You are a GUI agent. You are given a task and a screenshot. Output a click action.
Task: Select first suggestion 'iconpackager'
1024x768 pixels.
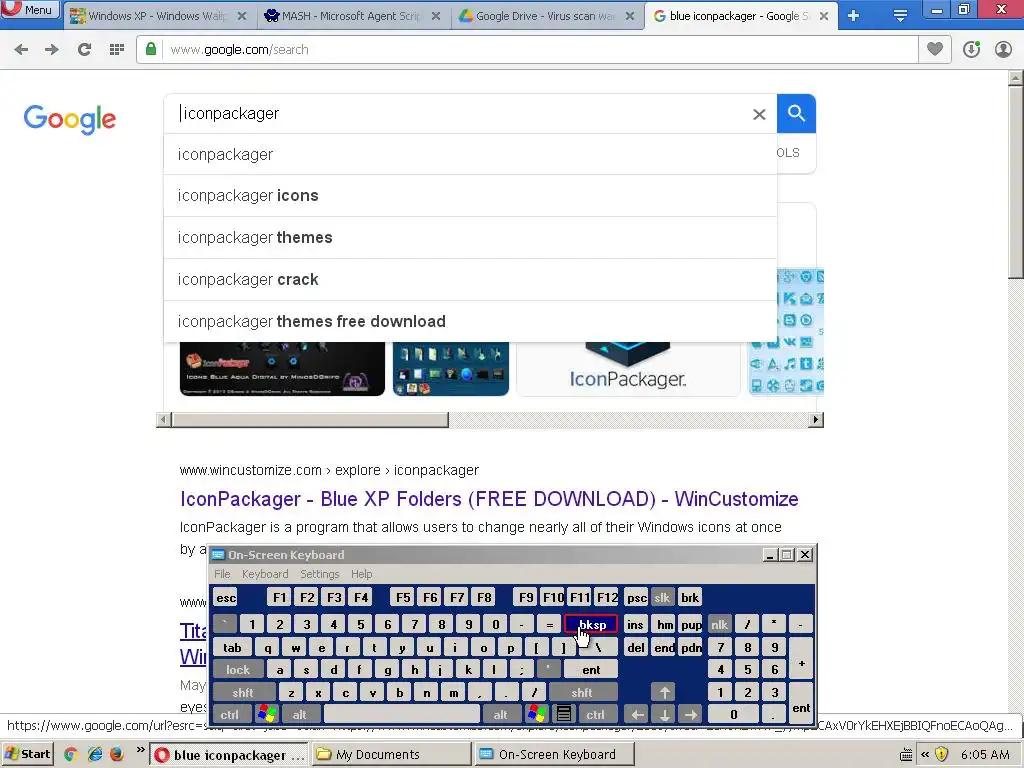click(x=470, y=154)
